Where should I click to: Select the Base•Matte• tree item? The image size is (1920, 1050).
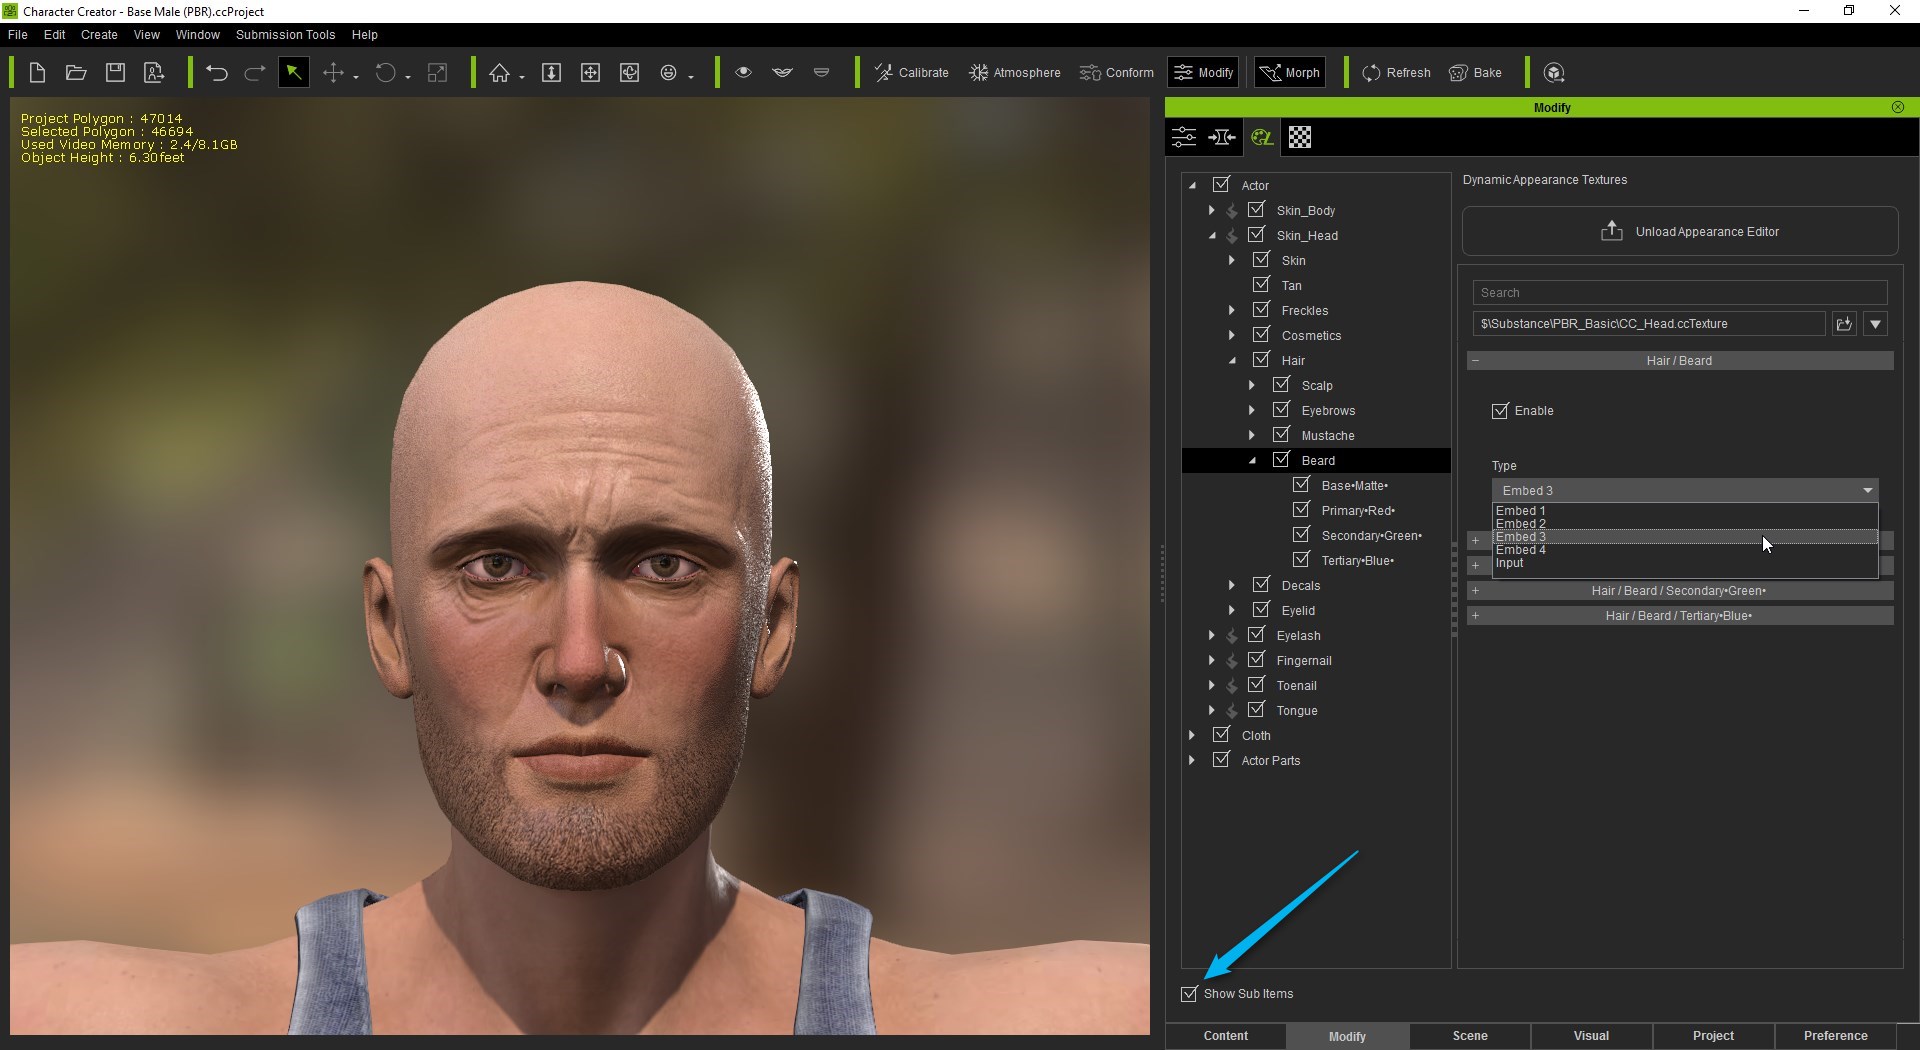(1355, 485)
